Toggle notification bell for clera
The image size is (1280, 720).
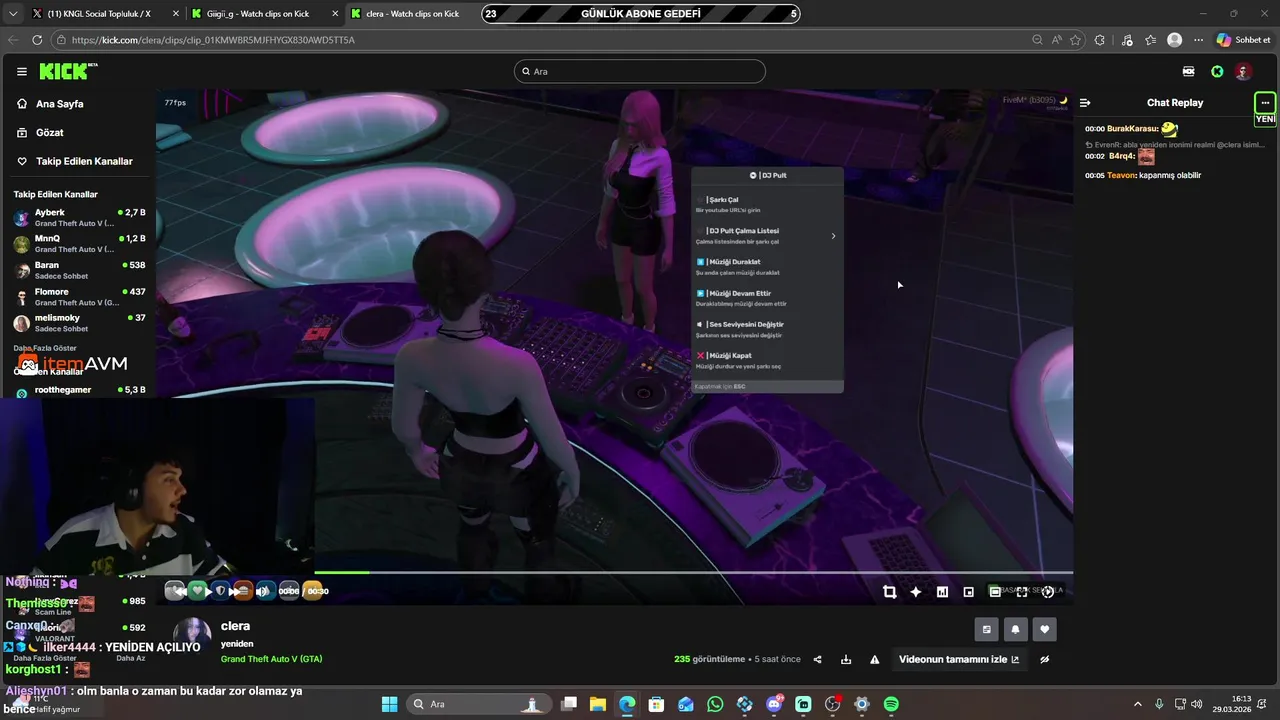1016,629
